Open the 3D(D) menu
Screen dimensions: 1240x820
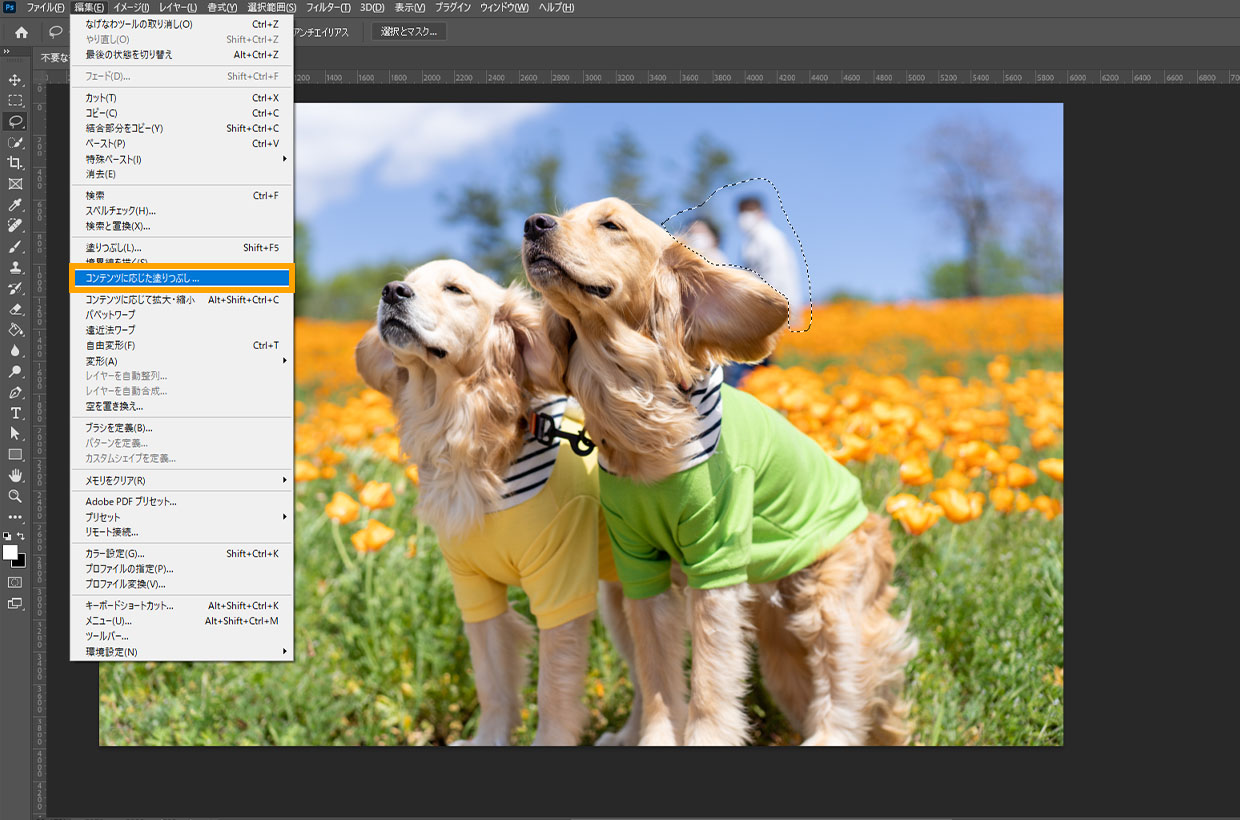click(372, 7)
